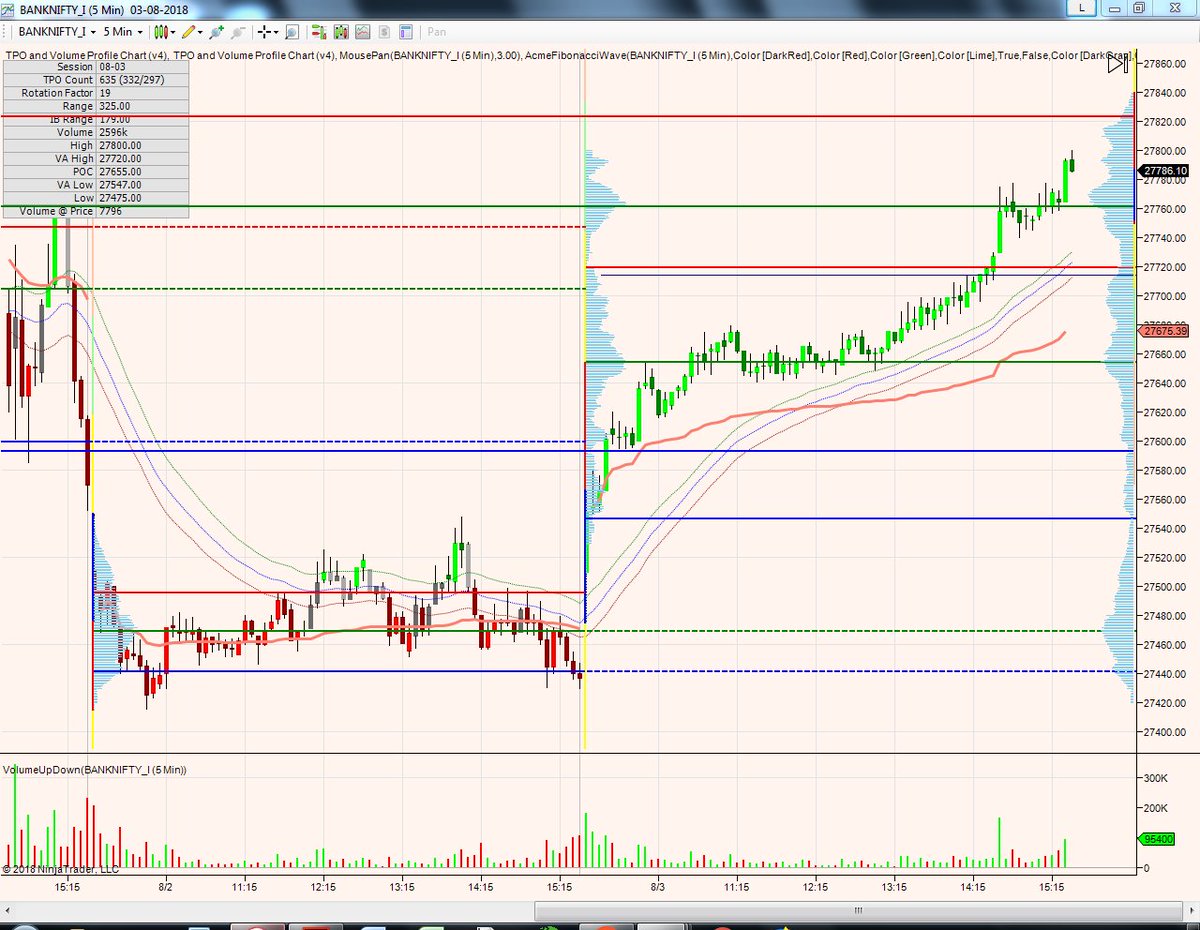Click the Pan button in toolbar
This screenshot has height=930, width=1200.
[436, 32]
